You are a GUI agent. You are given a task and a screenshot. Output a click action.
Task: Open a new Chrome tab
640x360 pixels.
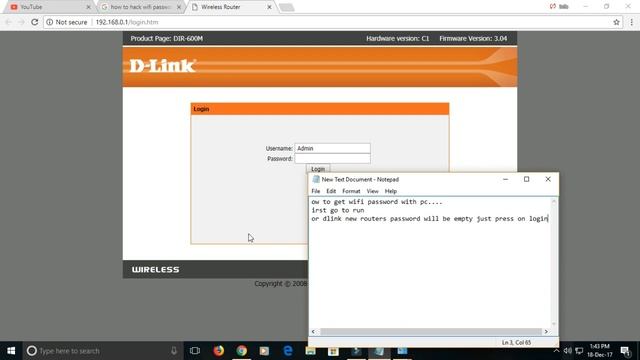click(287, 7)
